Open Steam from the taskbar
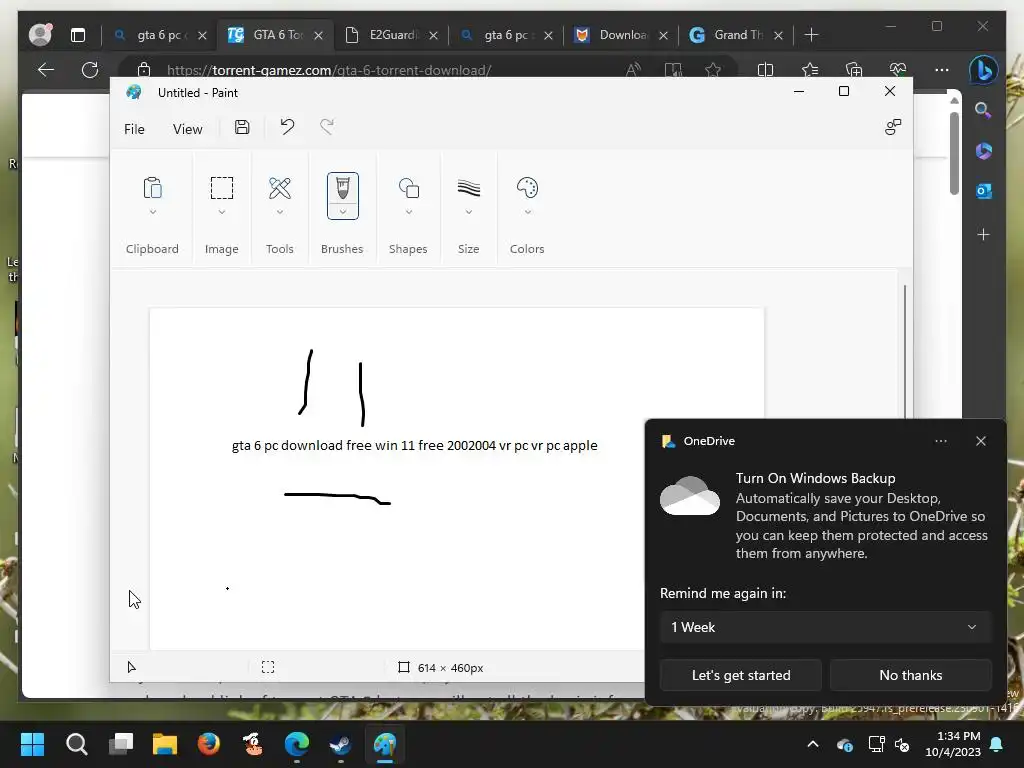1024x768 pixels. coord(340,744)
